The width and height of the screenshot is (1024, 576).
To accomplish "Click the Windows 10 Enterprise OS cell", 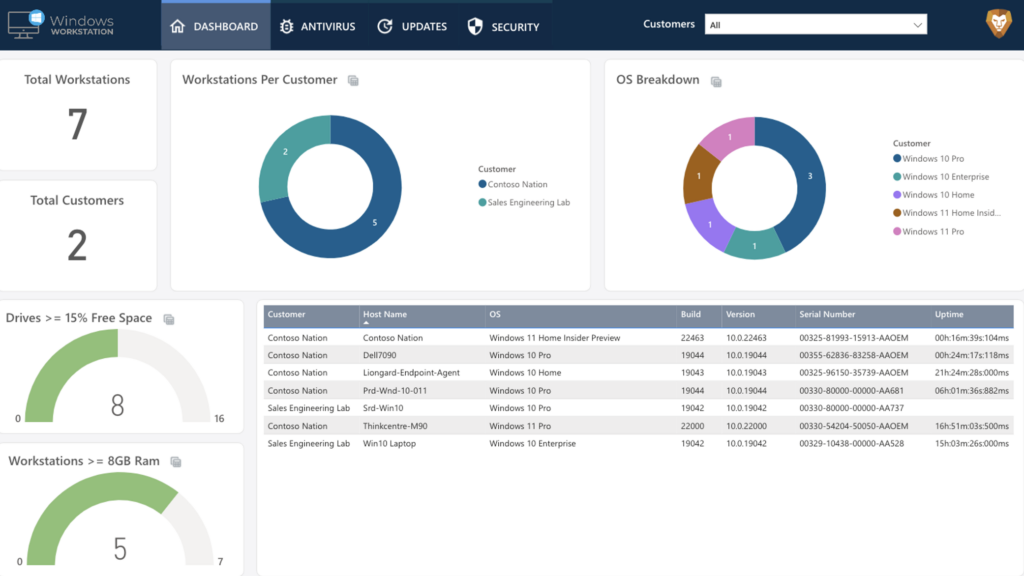I will tap(532, 443).
